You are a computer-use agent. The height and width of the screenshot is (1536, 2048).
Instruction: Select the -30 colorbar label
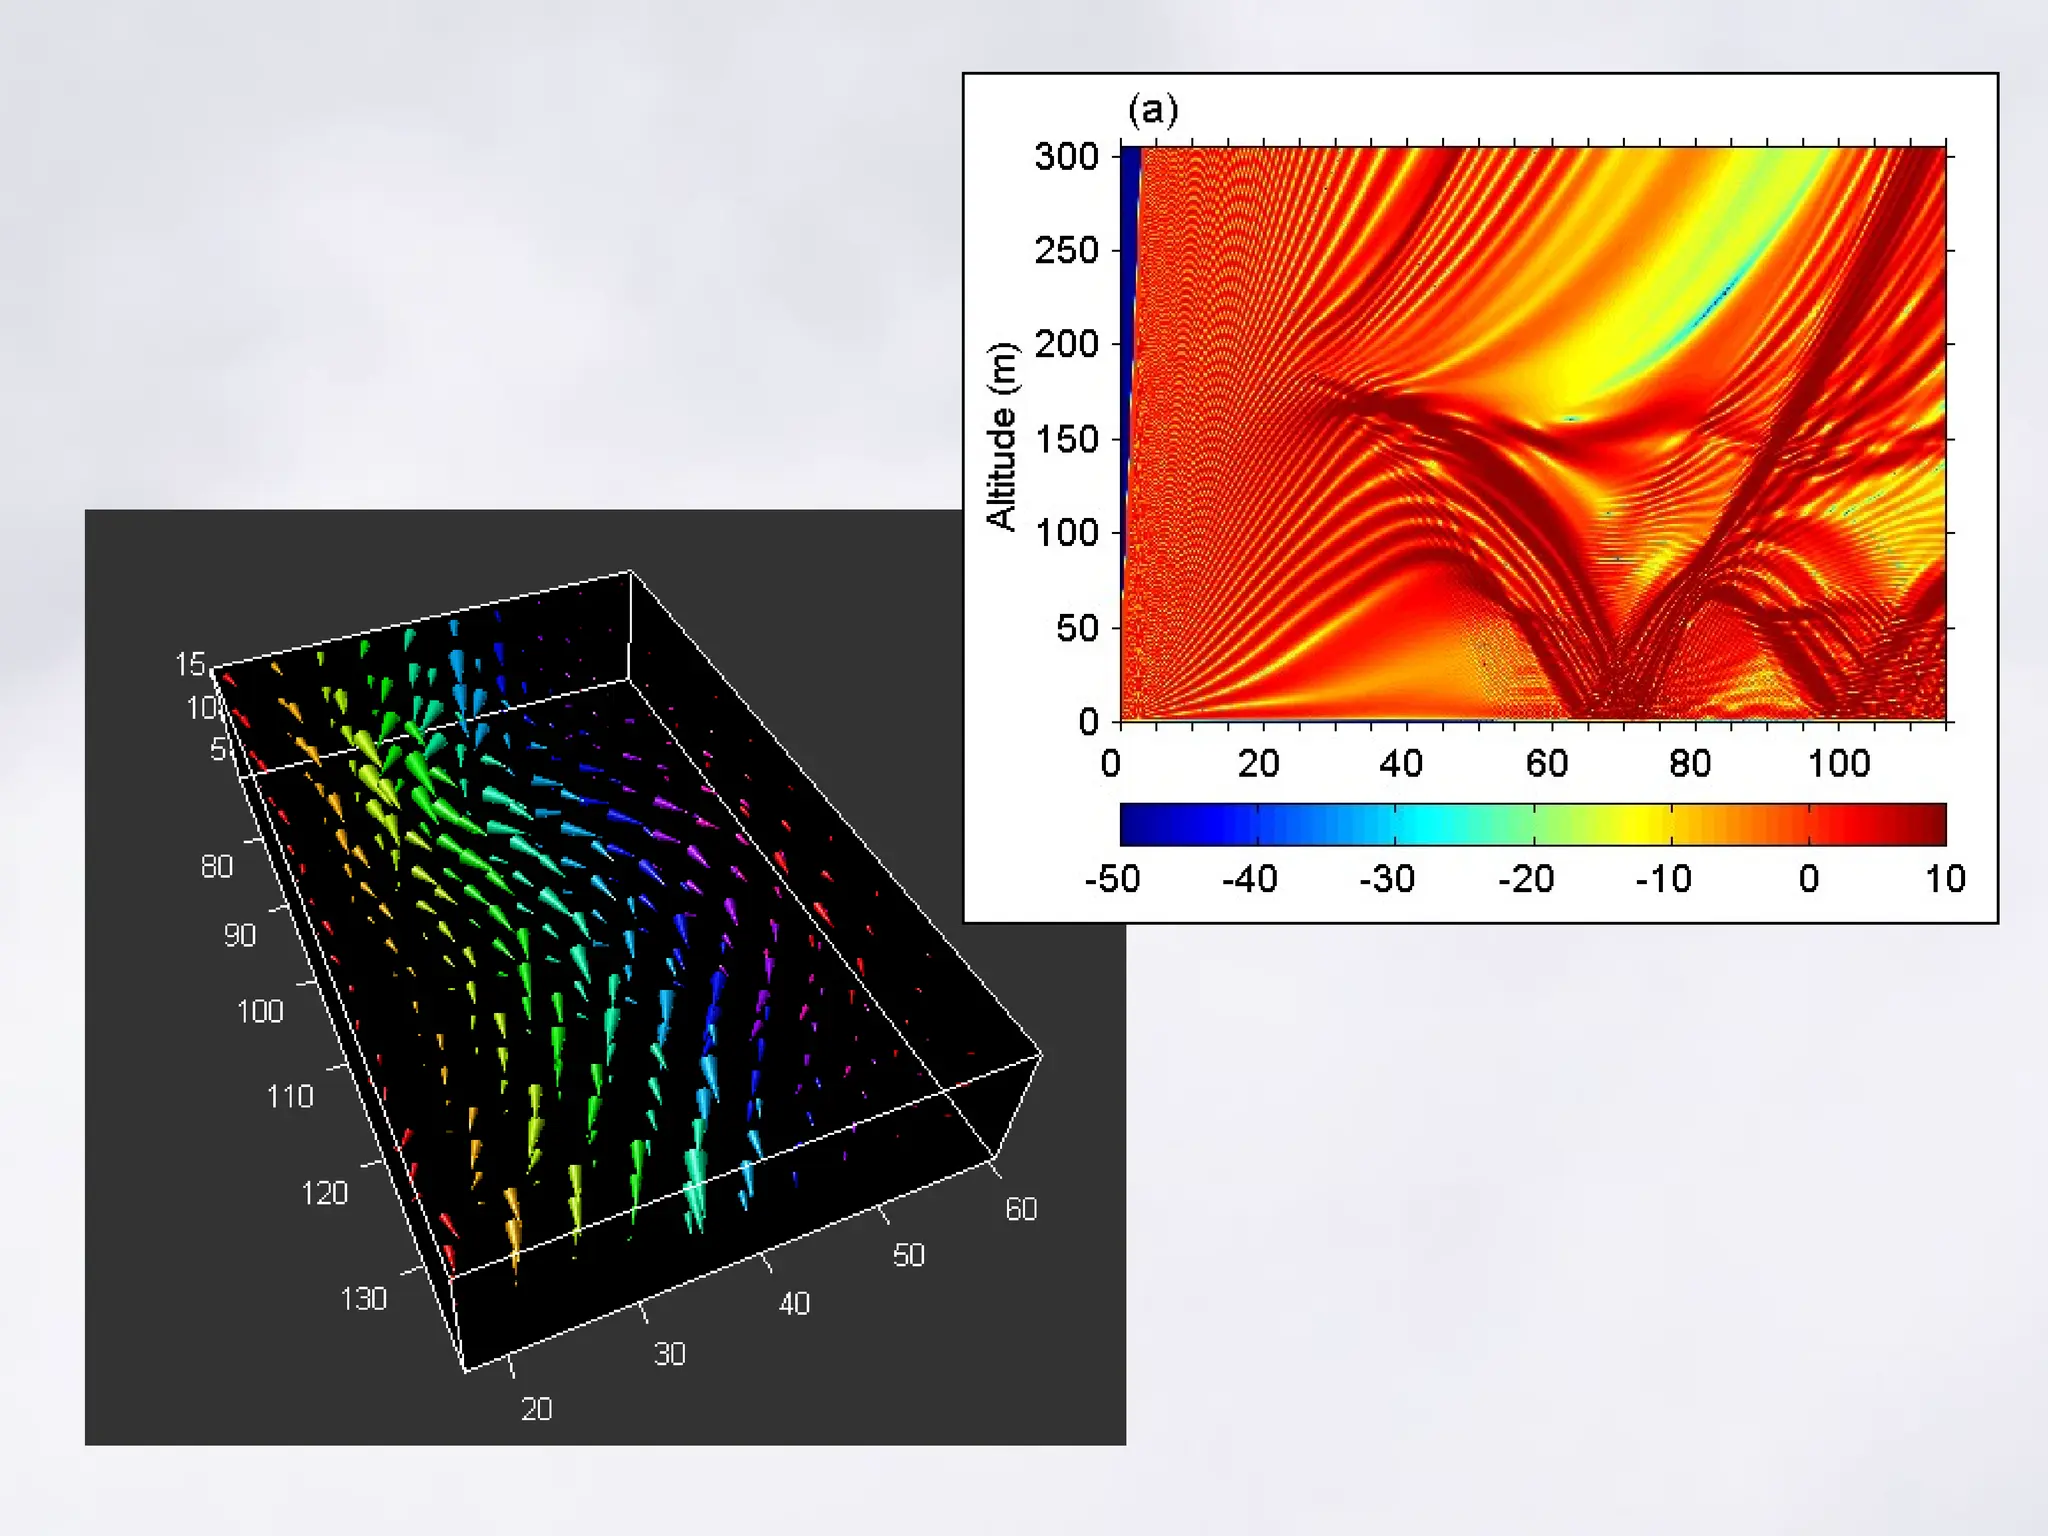[1386, 879]
